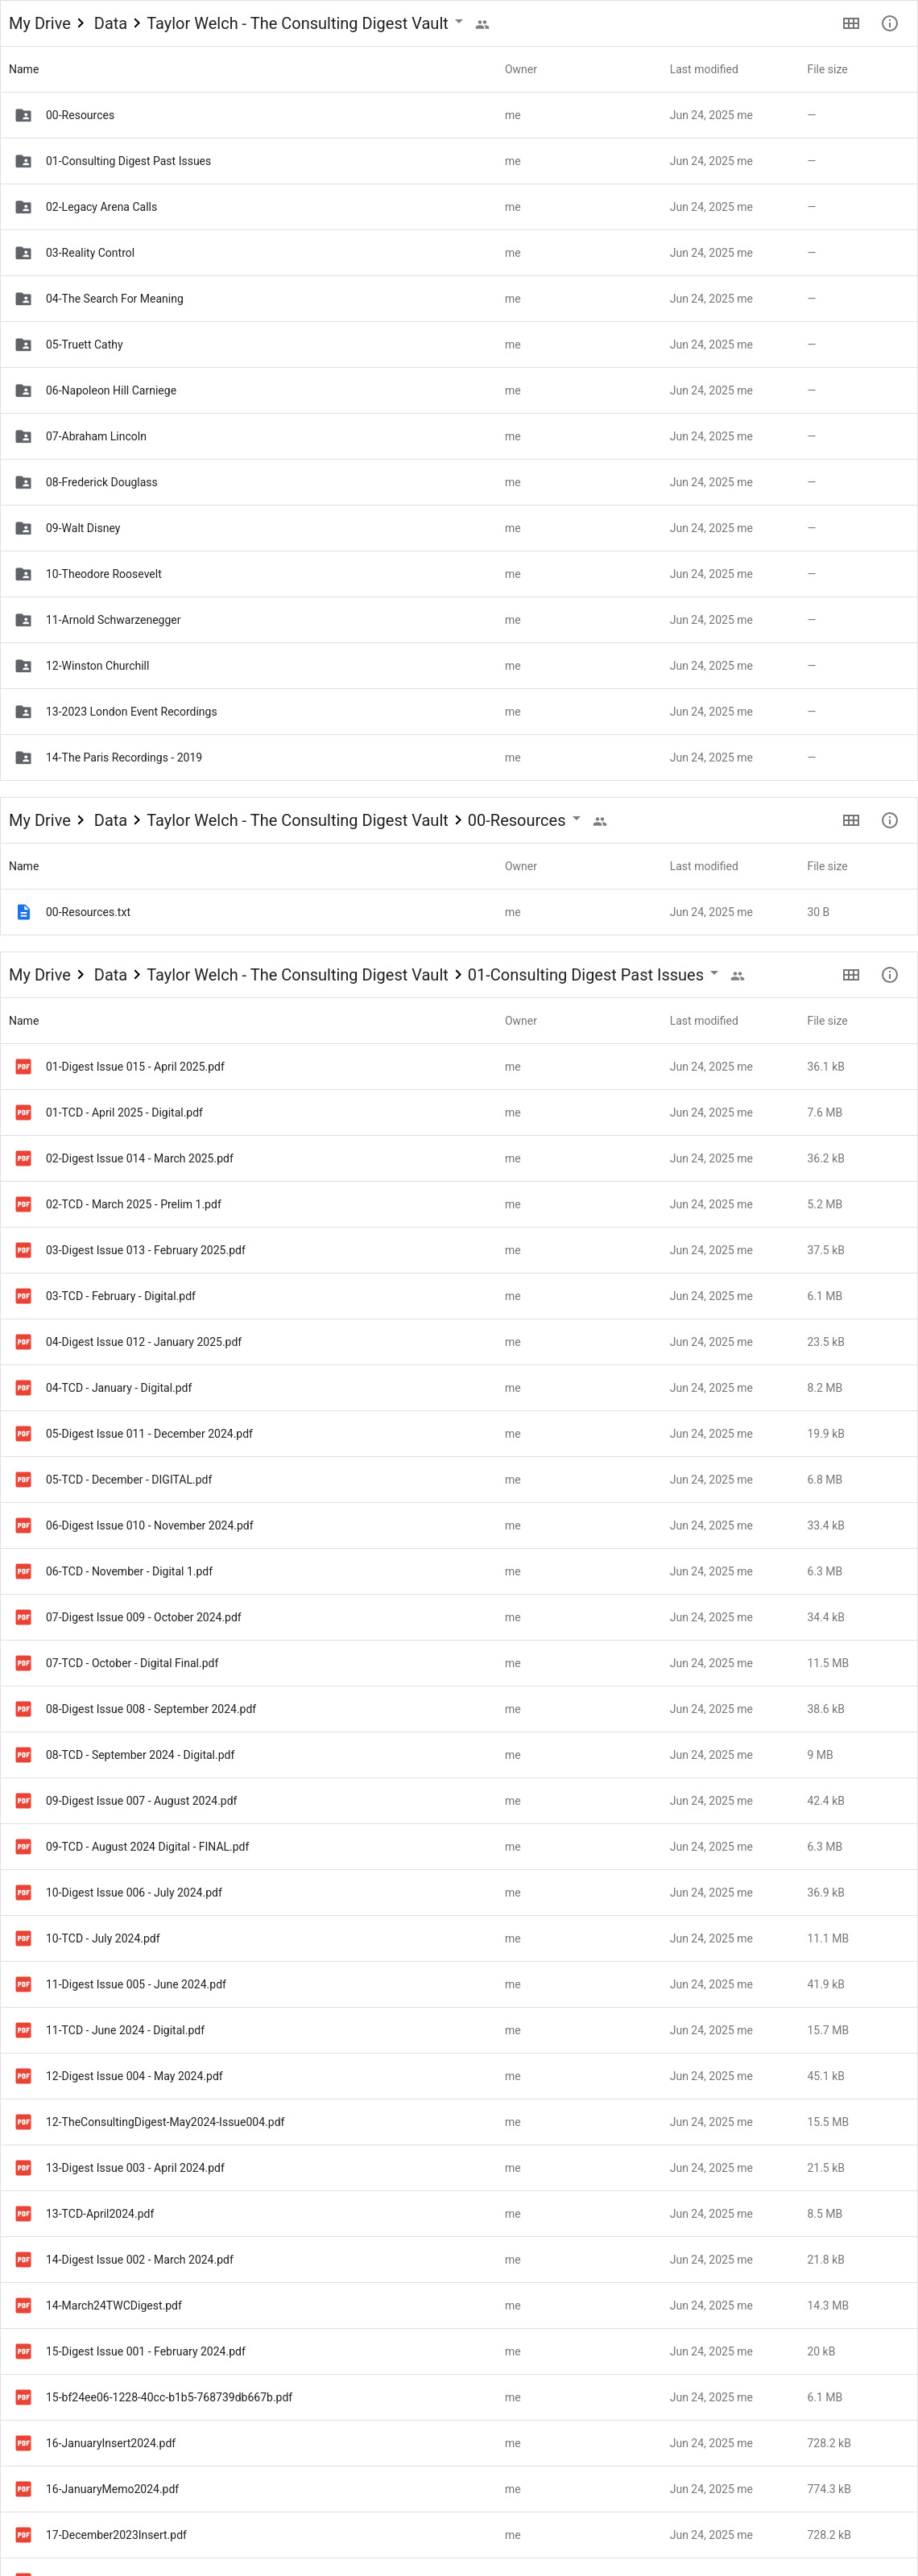Image resolution: width=918 pixels, height=2576 pixels.
Task: Click My Drive breadcrumb in 00-Resources header
Action: point(40,820)
